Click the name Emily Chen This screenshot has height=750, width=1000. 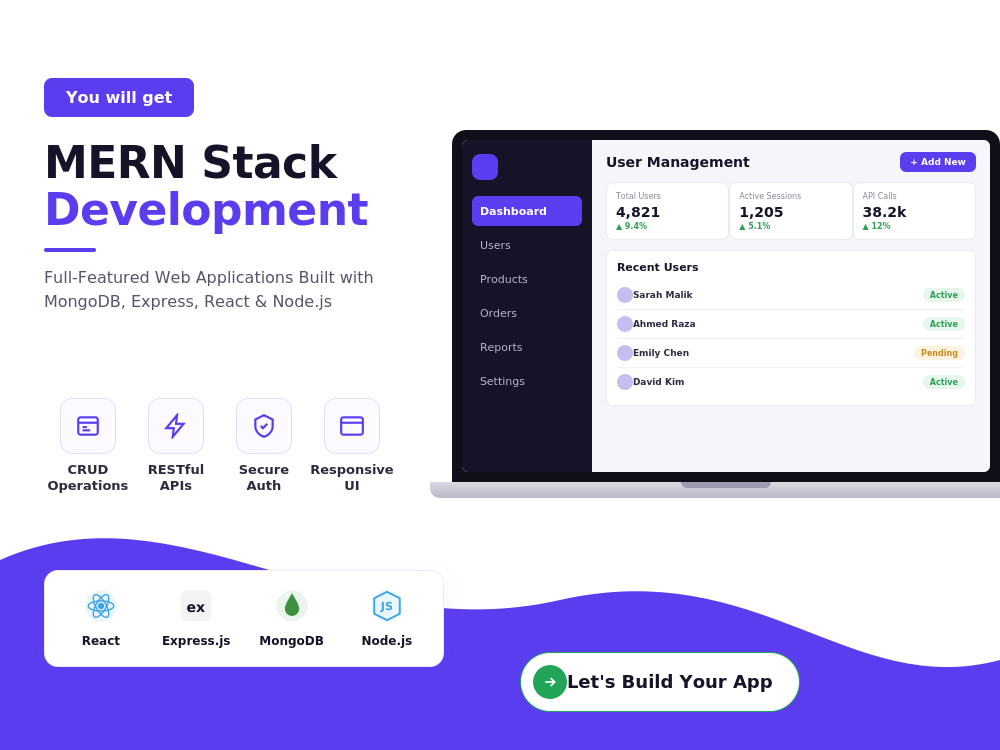tap(661, 353)
